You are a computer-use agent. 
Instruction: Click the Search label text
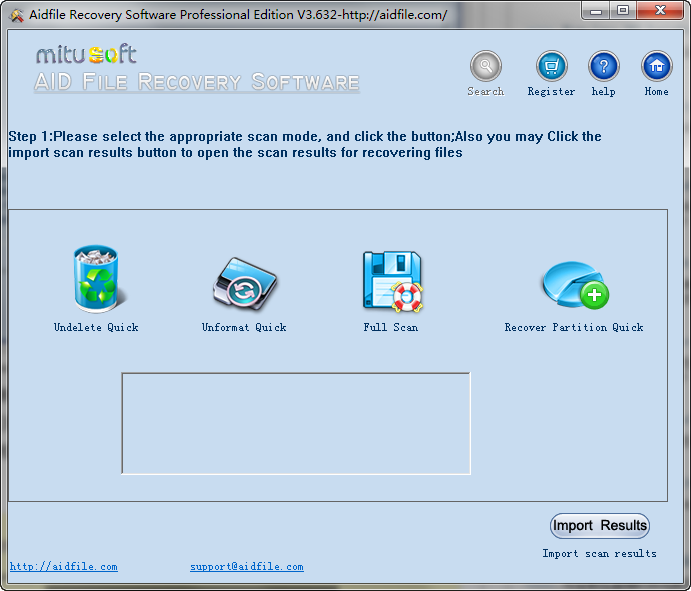pyautogui.click(x=486, y=91)
